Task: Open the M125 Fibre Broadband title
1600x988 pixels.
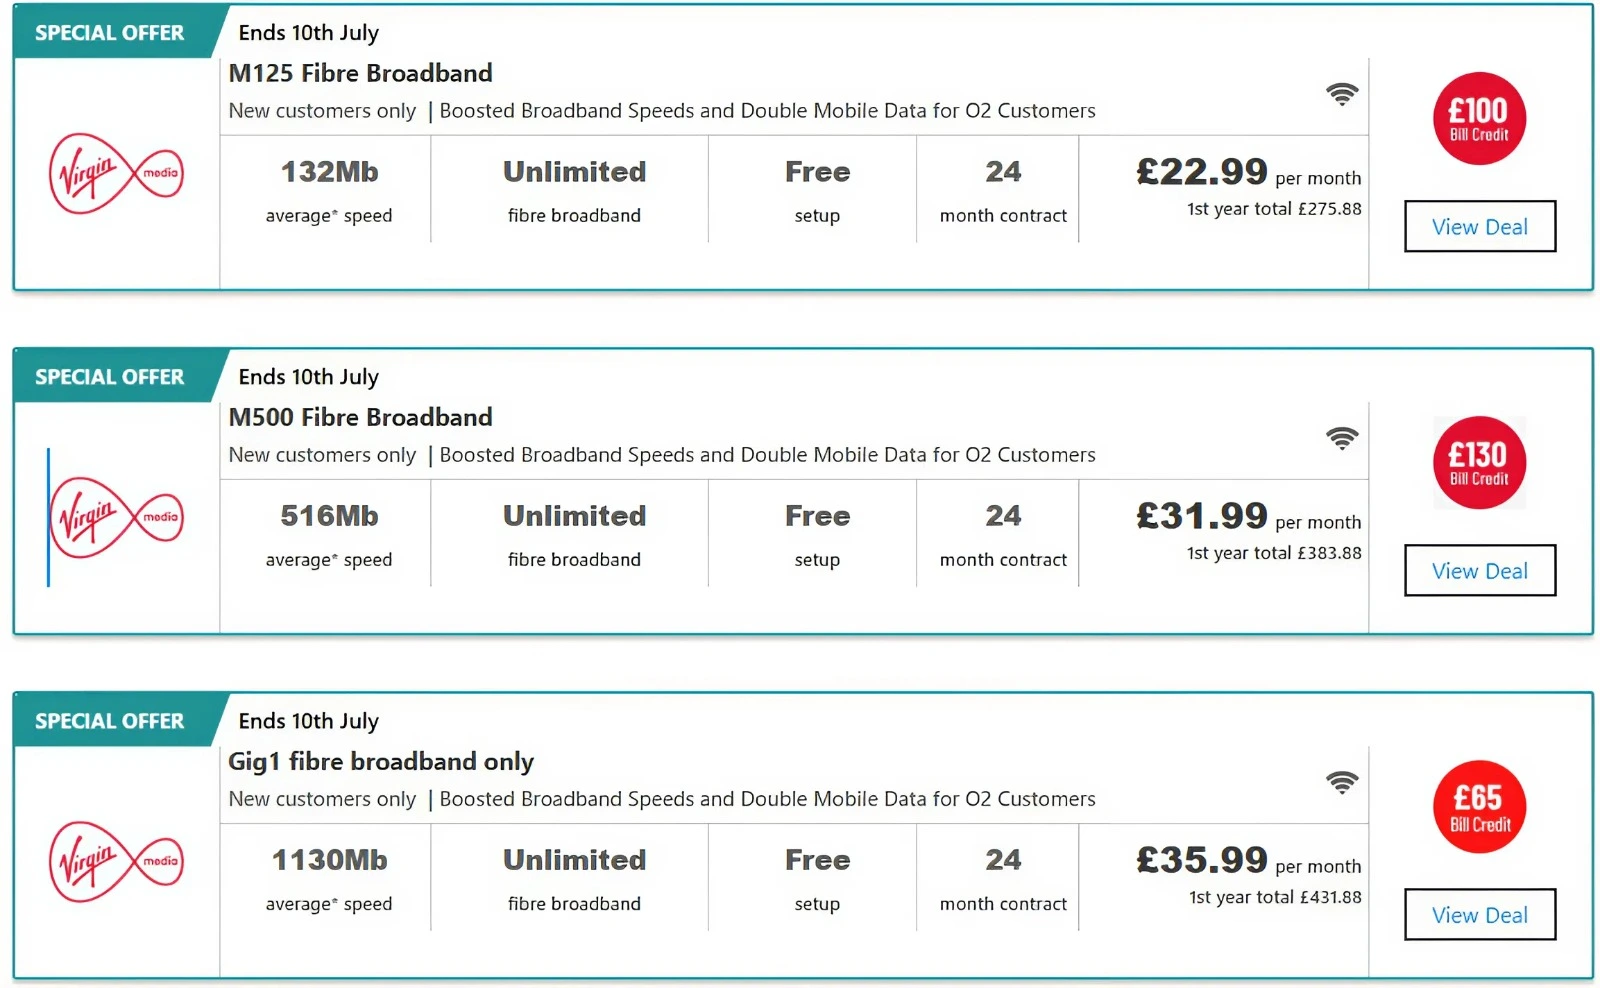Action: coord(360,73)
